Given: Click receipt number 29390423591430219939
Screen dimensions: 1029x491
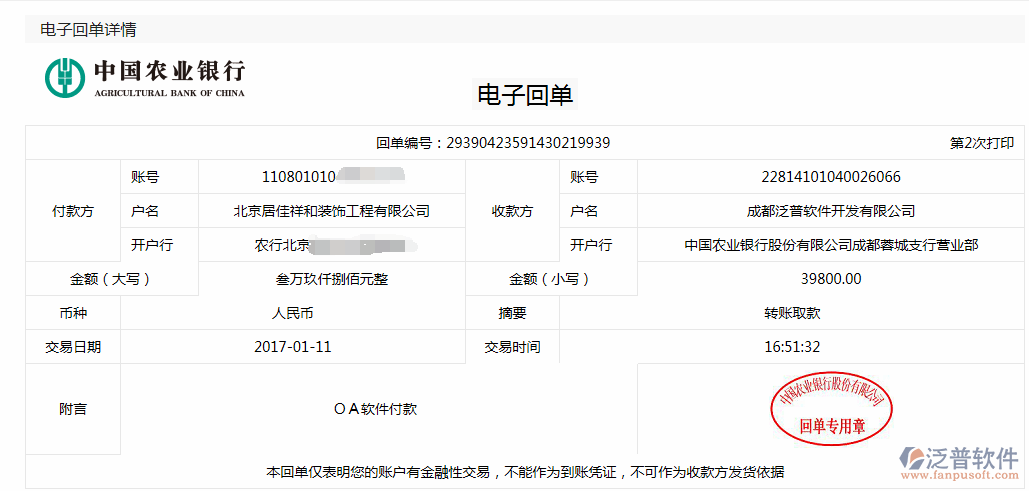Looking at the screenshot, I should [528, 142].
